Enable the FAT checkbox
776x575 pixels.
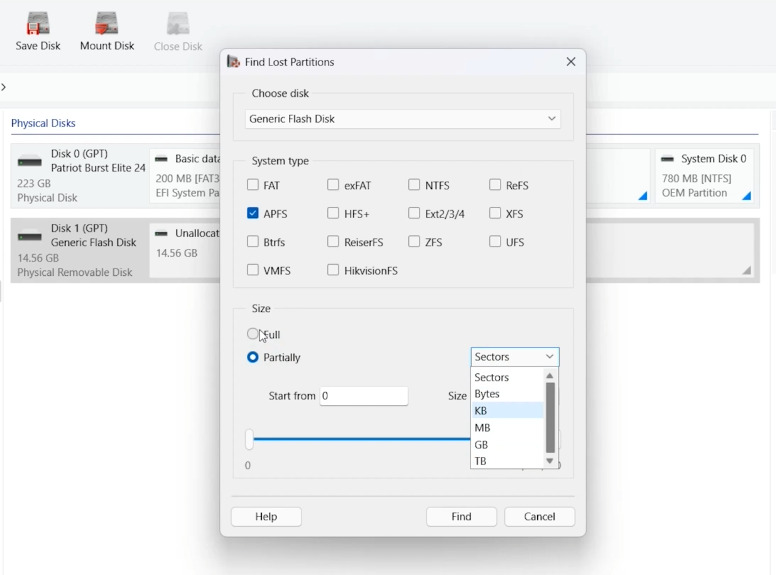click(x=253, y=185)
